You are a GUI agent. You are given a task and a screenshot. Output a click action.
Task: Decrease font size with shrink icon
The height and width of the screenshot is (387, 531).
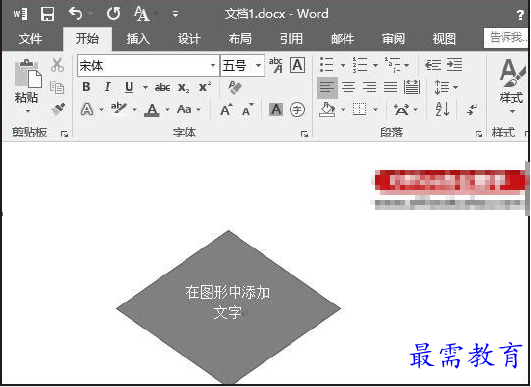[x=248, y=109]
